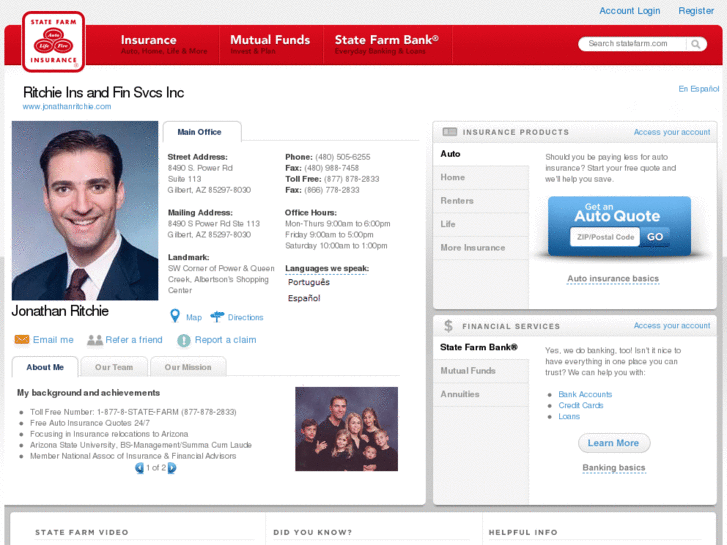The image size is (727, 545).
Task: Click the Directions text link
Action: pyautogui.click(x=245, y=317)
